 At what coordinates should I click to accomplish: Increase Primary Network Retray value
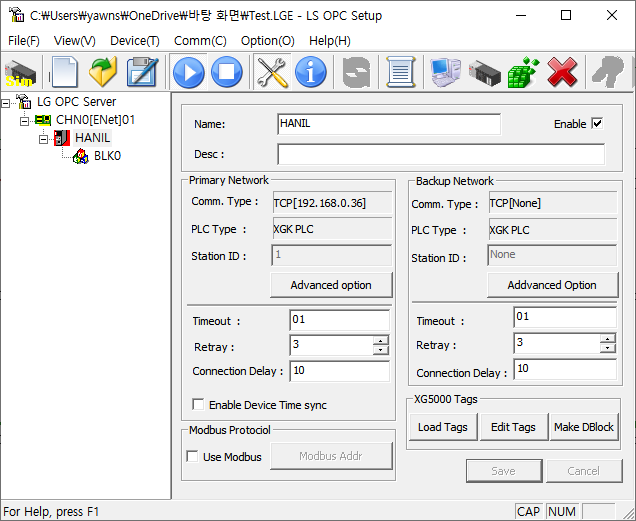pyautogui.click(x=380, y=341)
